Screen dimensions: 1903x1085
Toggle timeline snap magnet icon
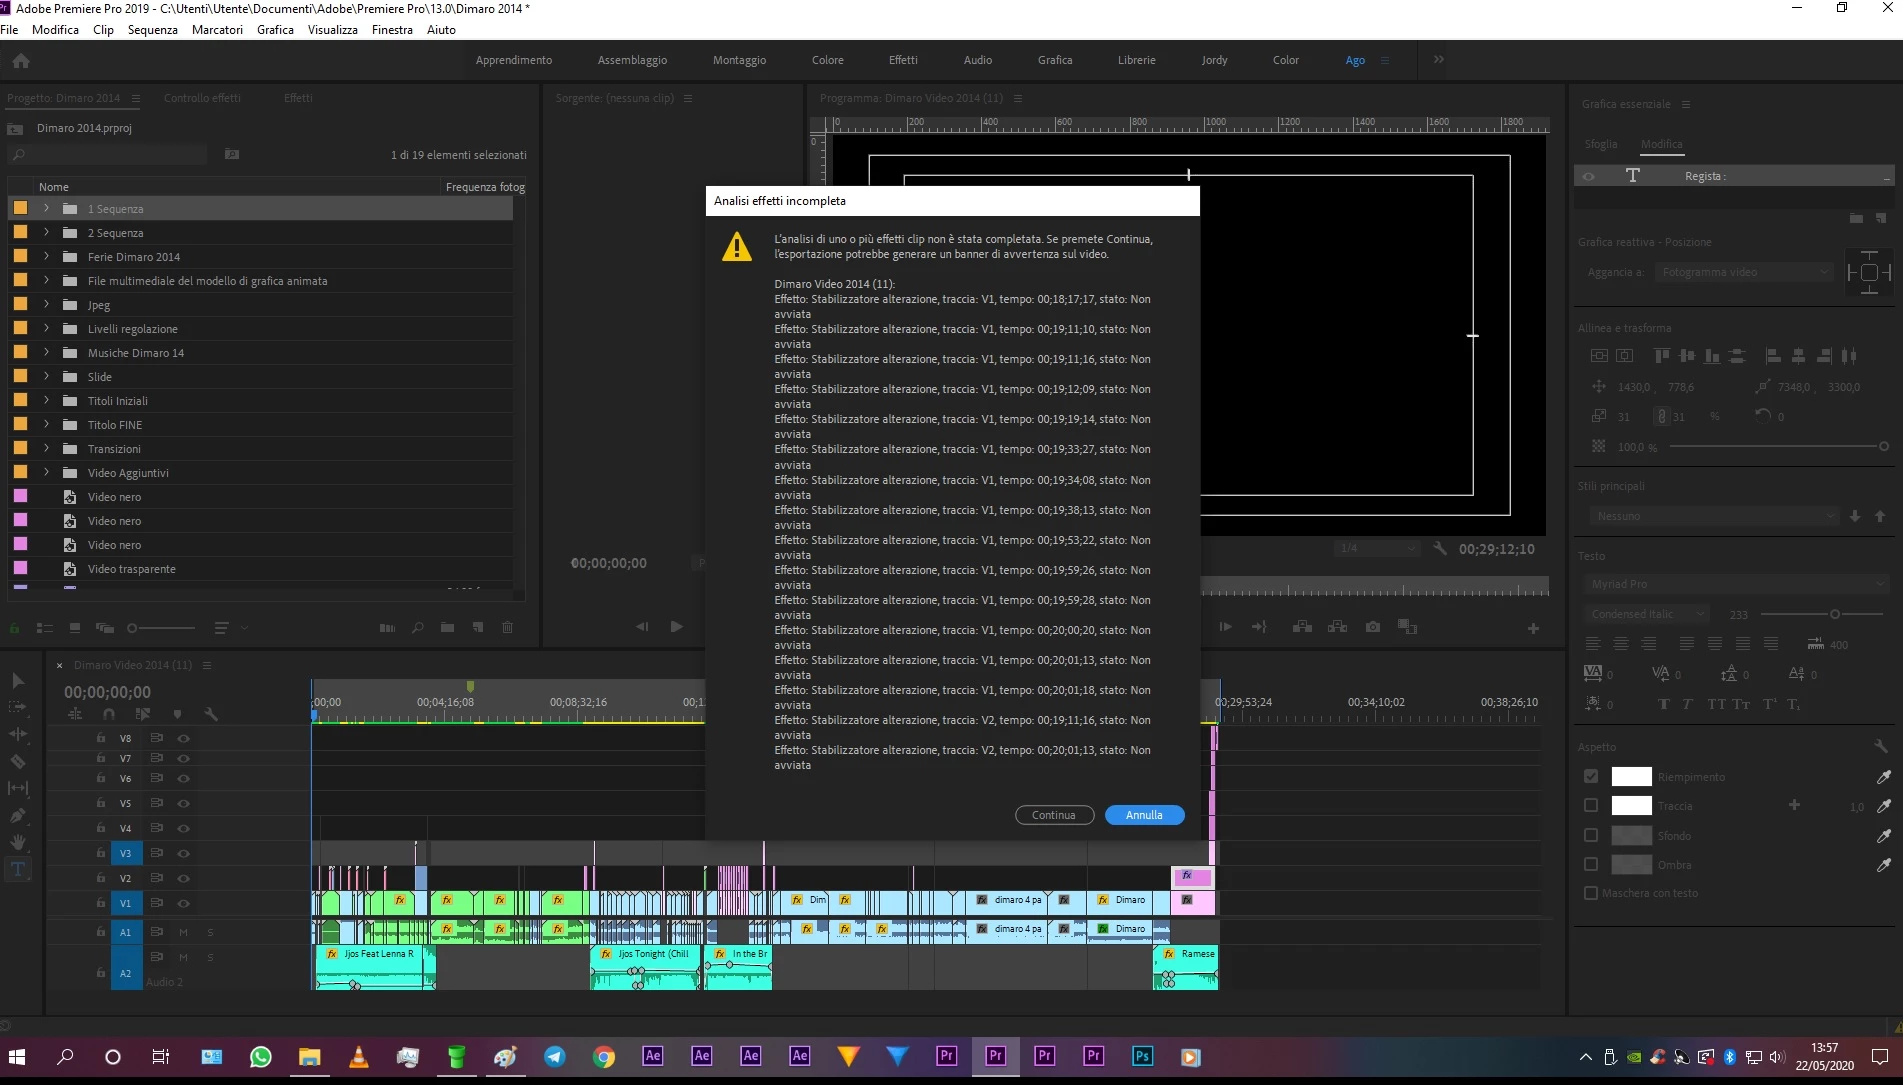pyautogui.click(x=109, y=714)
